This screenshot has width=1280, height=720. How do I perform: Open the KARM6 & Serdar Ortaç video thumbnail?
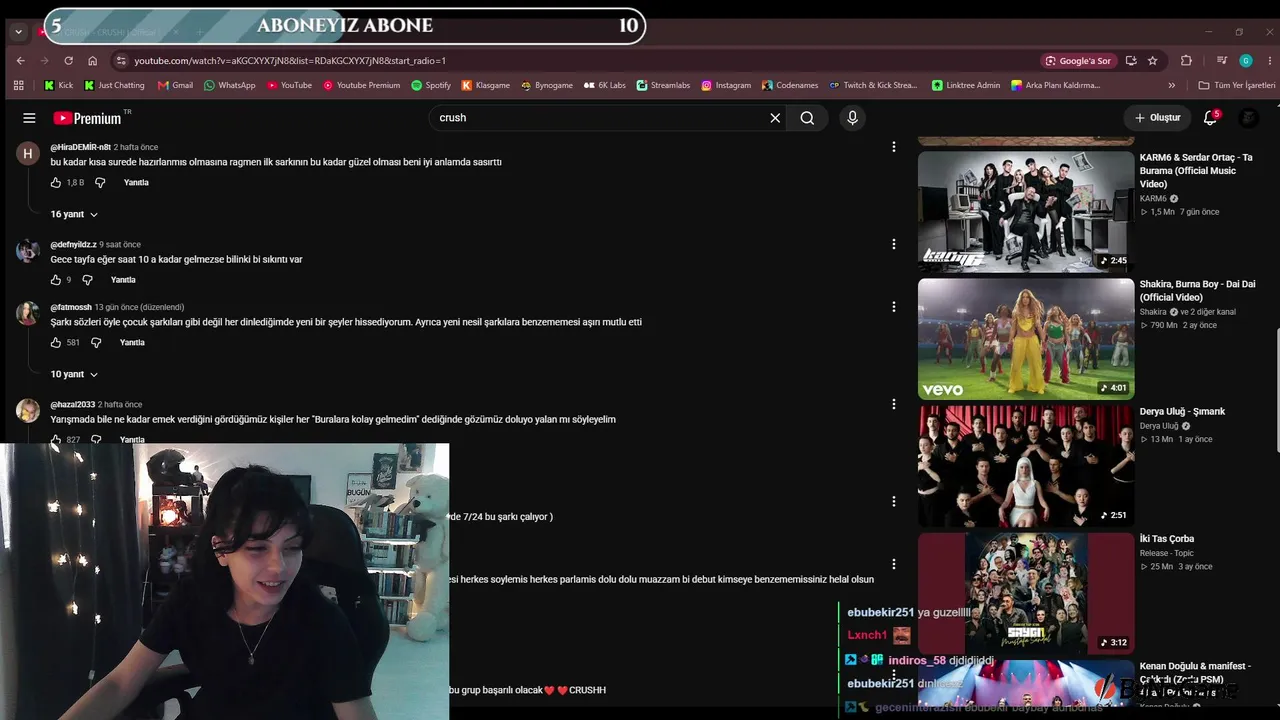(x=1026, y=211)
